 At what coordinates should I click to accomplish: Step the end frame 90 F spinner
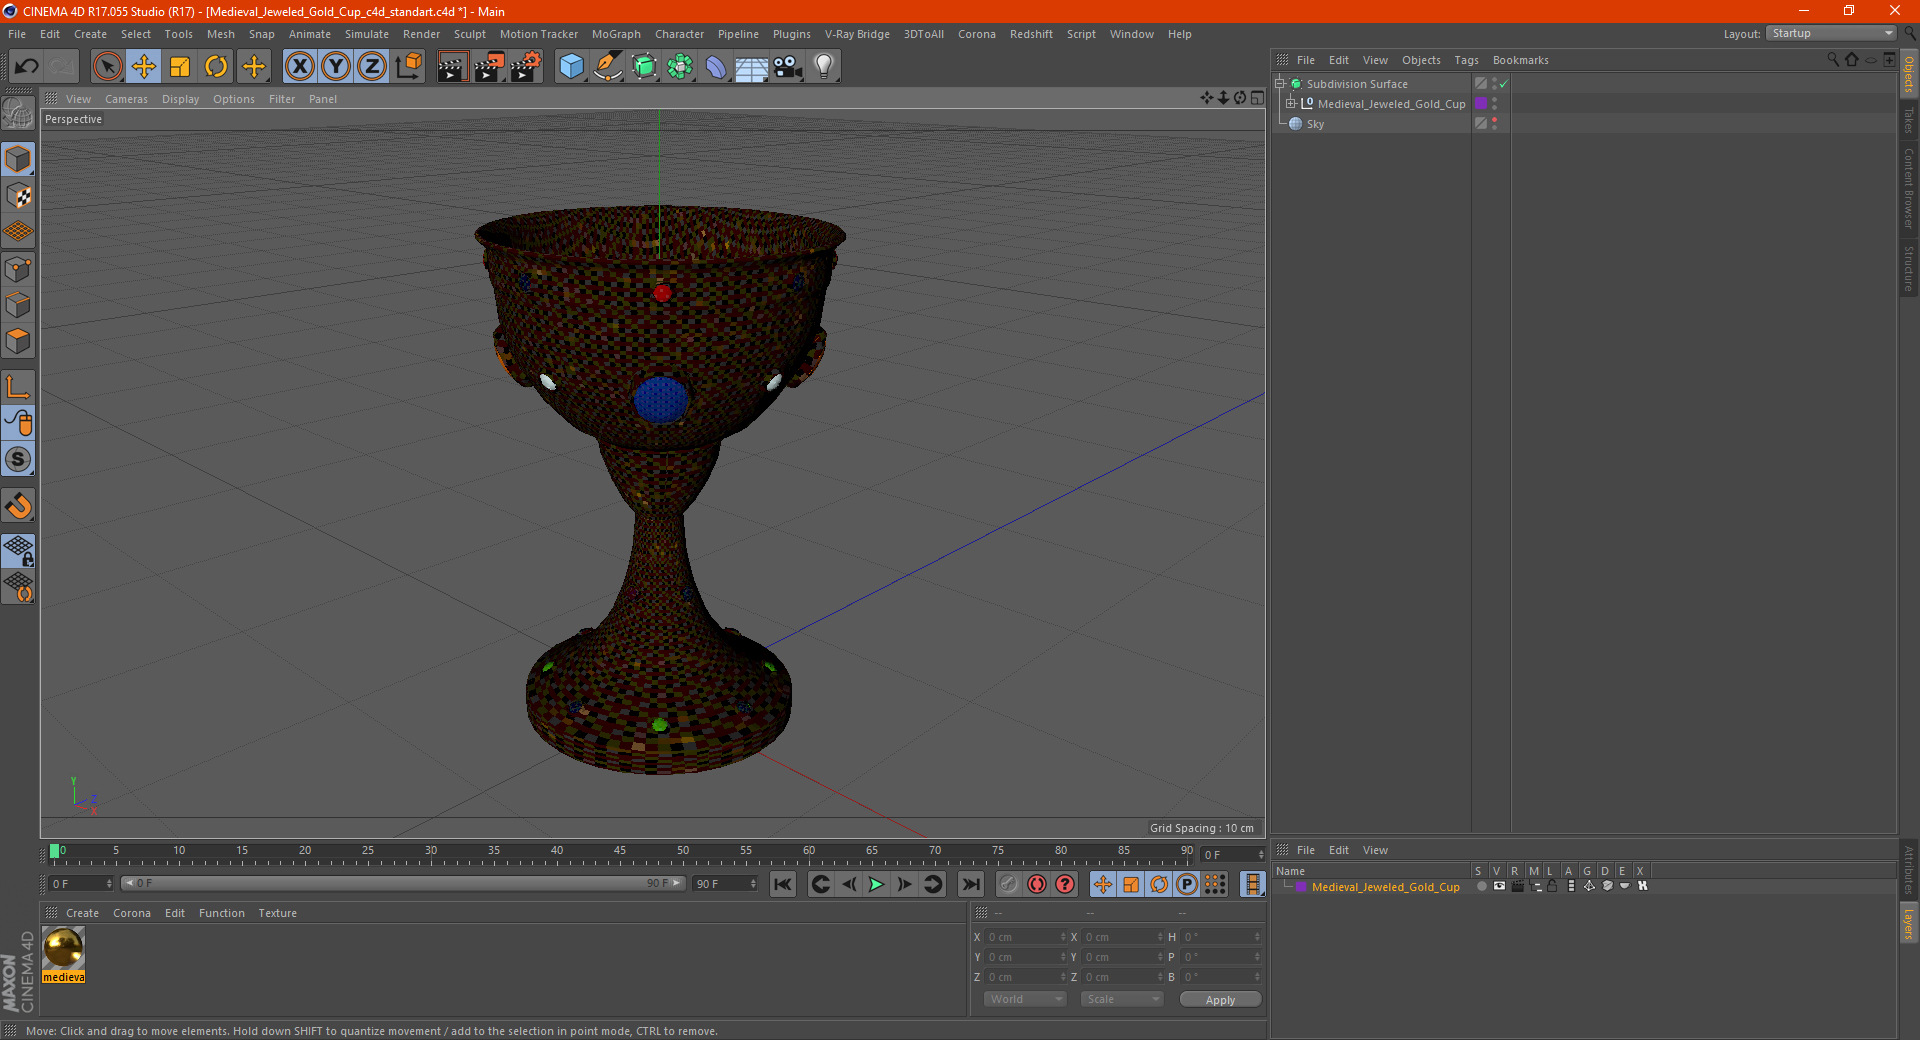pos(753,884)
